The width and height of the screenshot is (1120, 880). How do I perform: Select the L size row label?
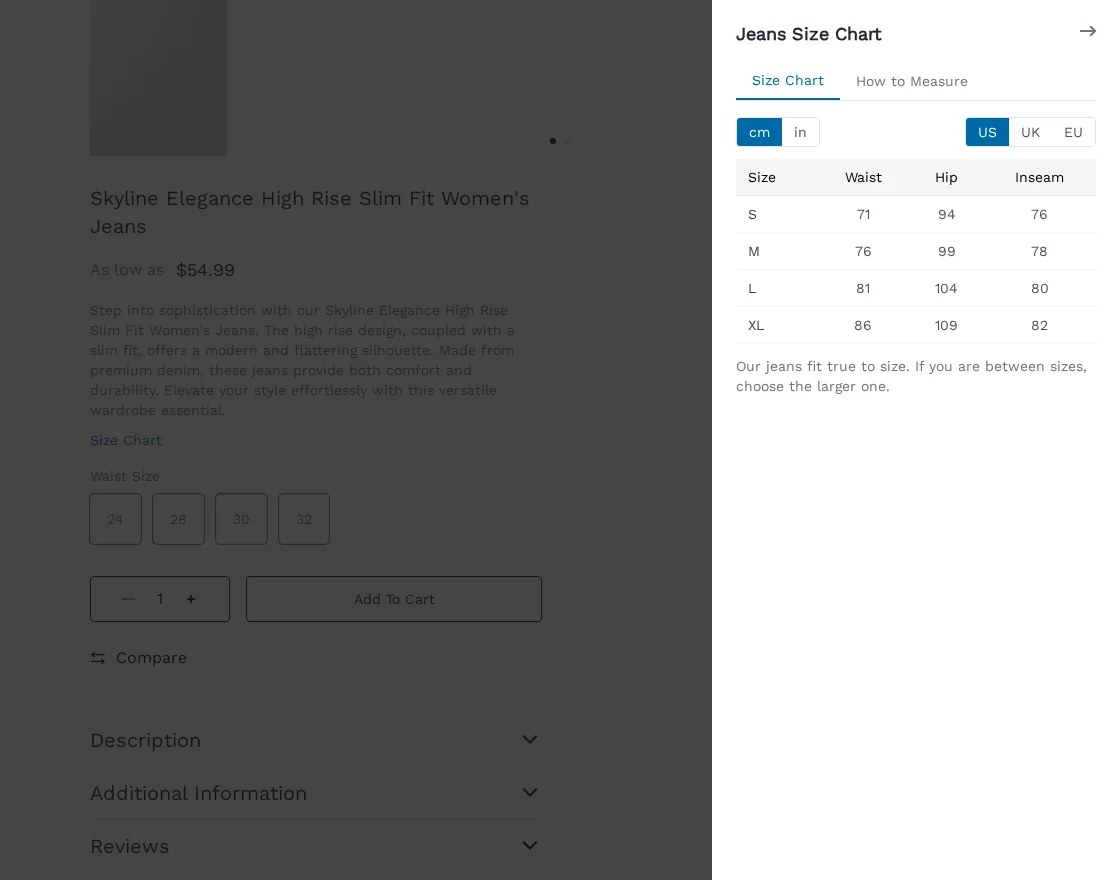751,289
